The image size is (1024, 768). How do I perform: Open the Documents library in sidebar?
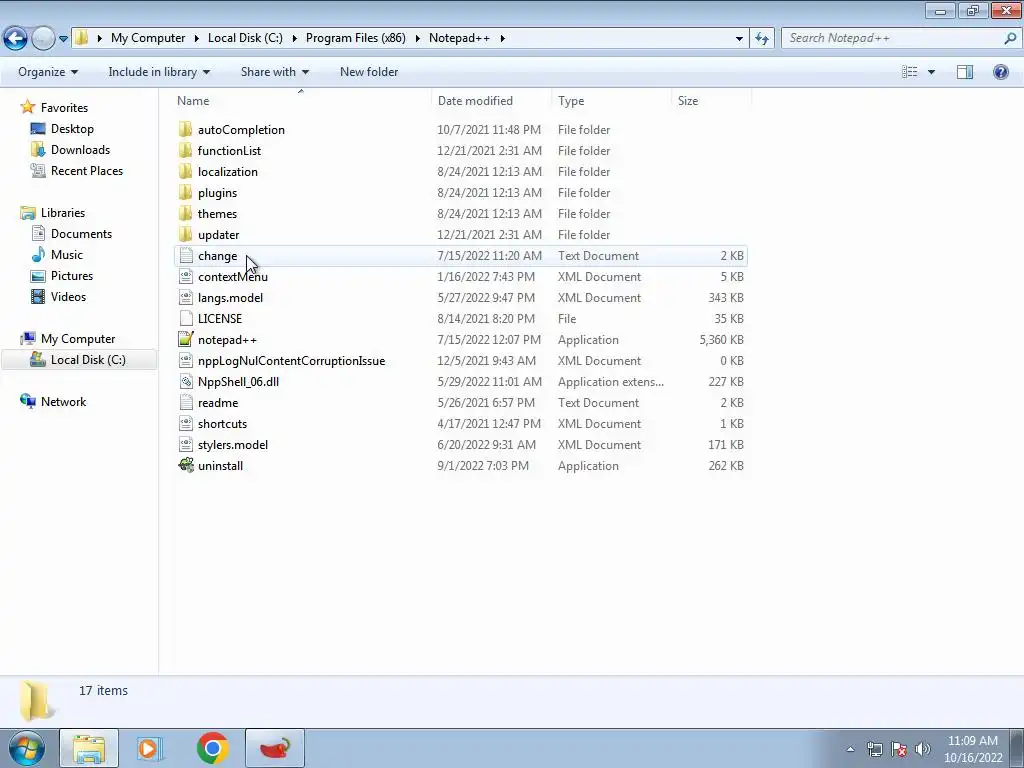tap(81, 234)
